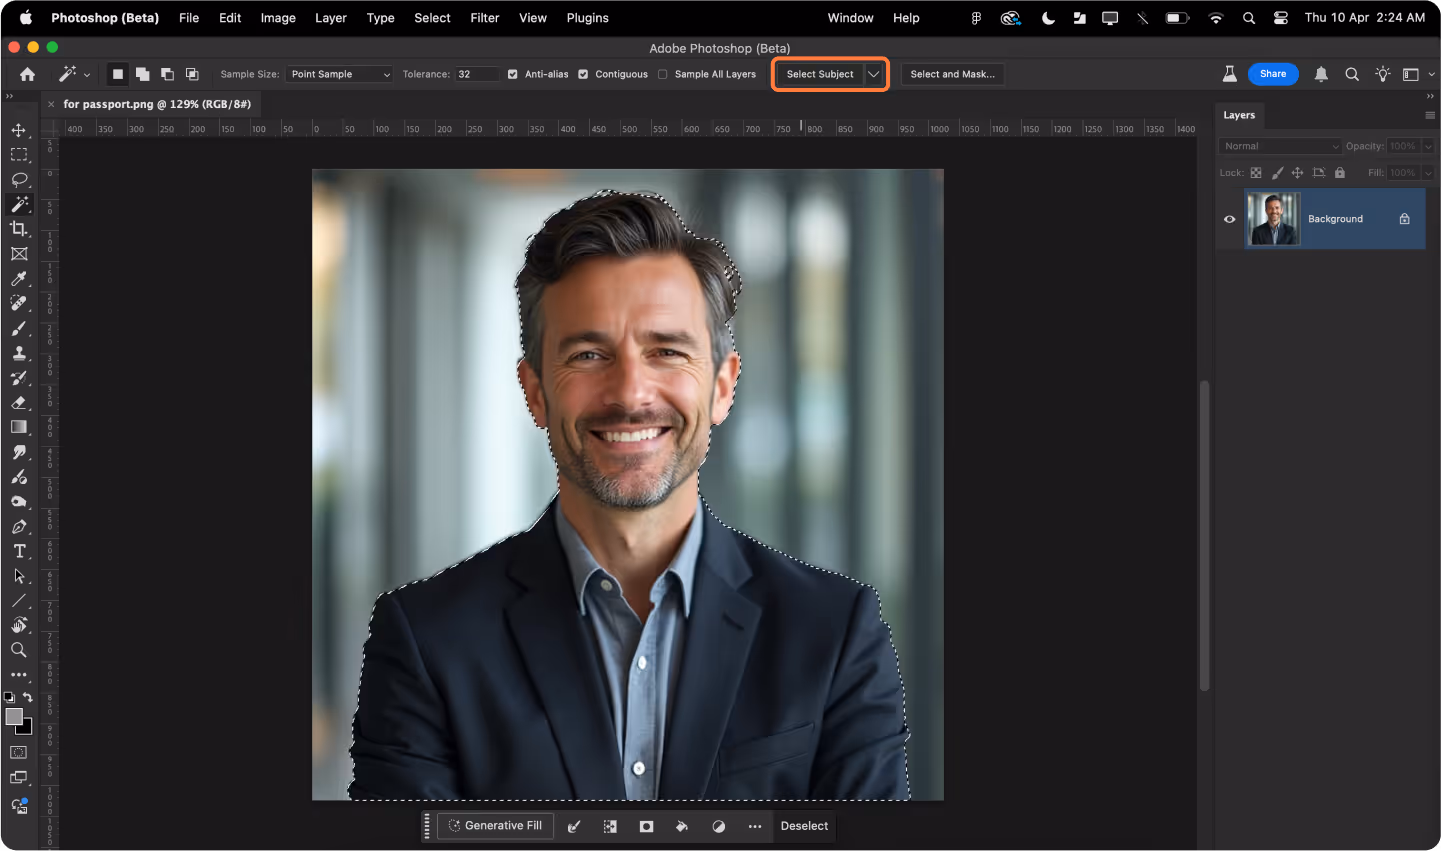Toggle Lock image pixels brush icon

click(1277, 173)
